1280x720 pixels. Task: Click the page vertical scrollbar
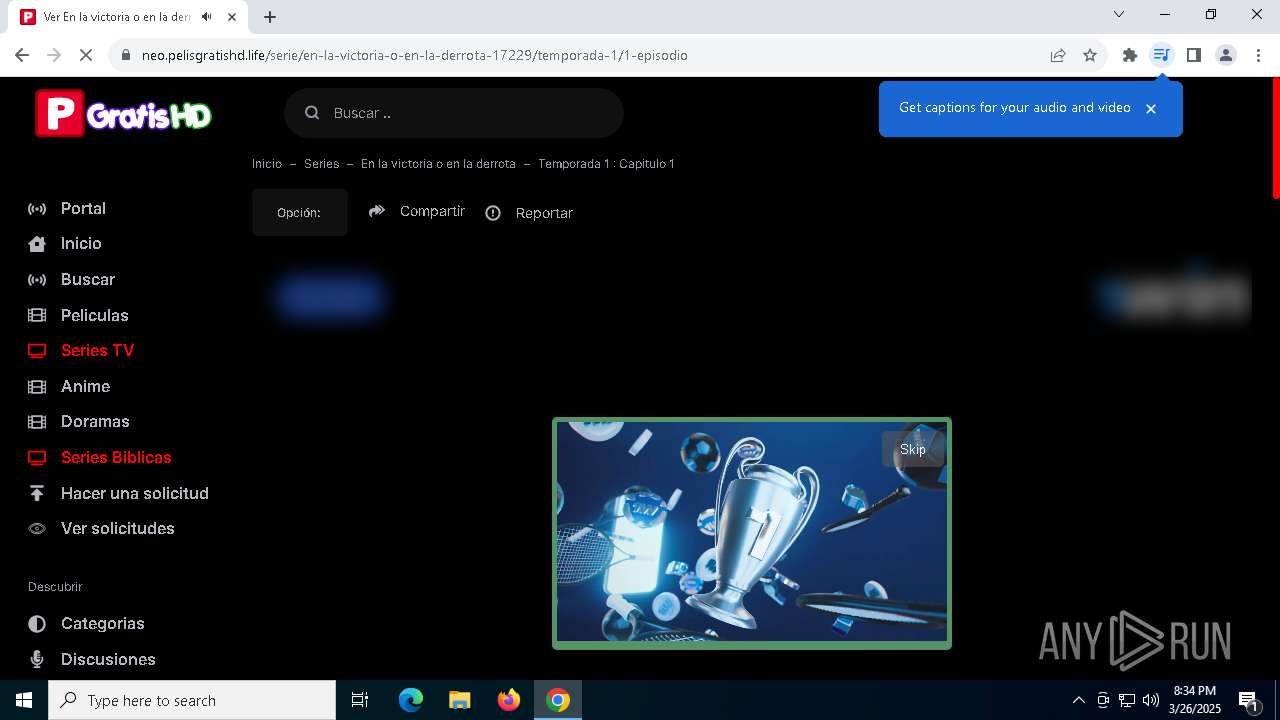[x=1275, y=139]
